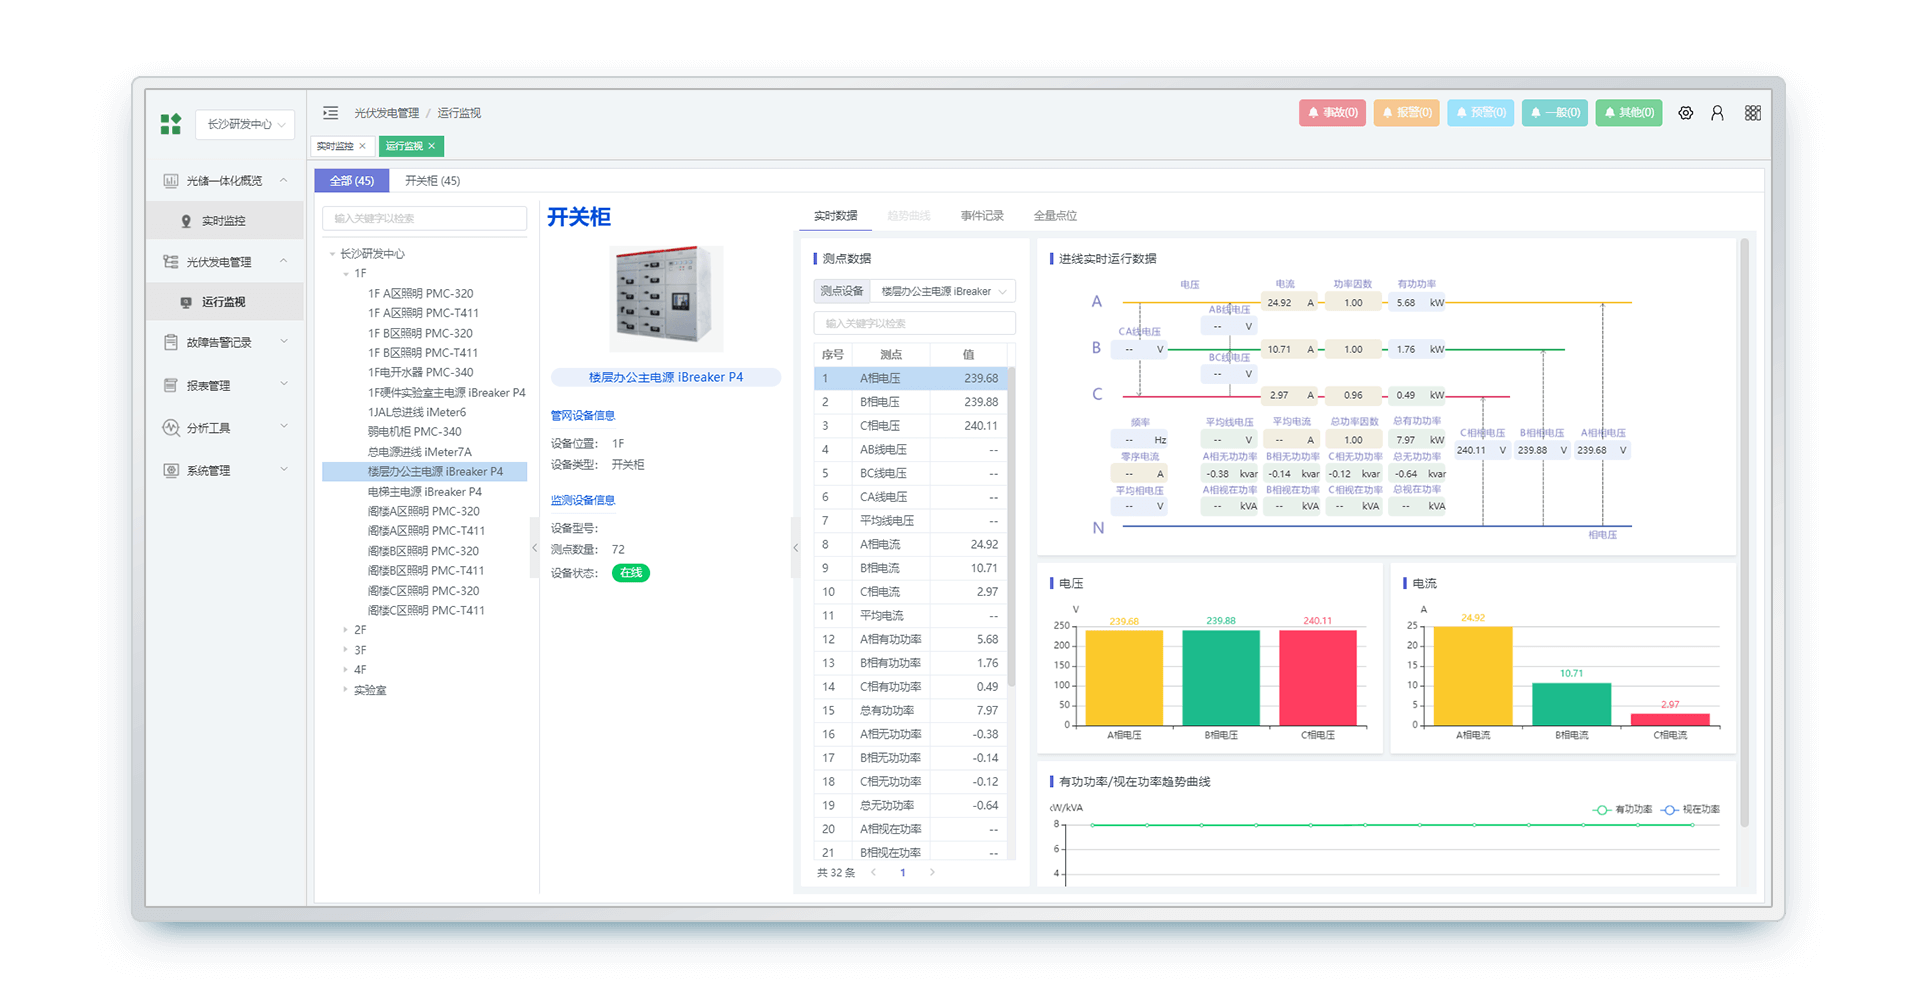Screen dimensions: 1918x1003
Task: Expand the 4F tree node
Action: click(346, 670)
